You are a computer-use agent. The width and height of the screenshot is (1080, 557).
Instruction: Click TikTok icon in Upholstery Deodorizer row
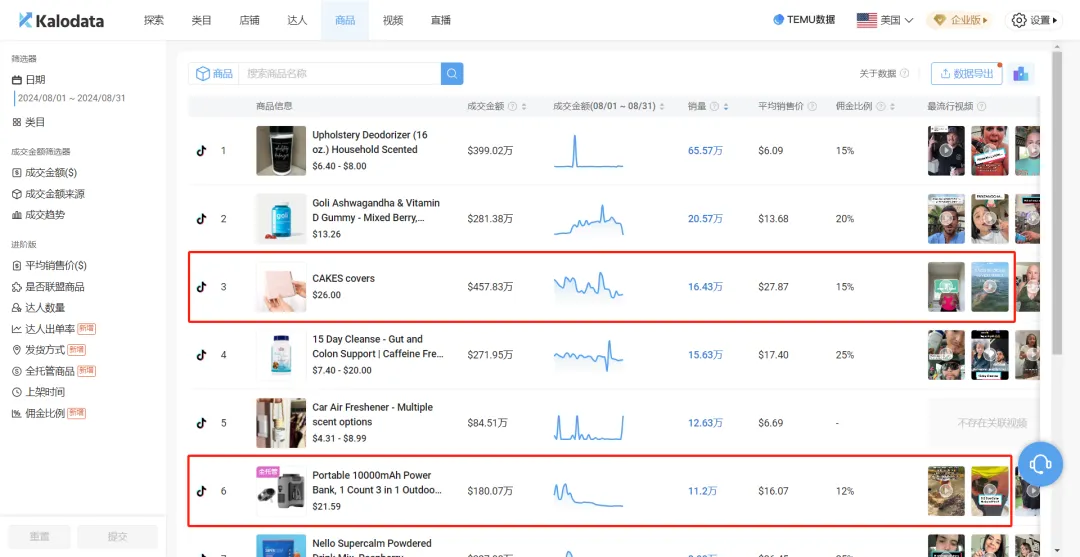pos(201,151)
